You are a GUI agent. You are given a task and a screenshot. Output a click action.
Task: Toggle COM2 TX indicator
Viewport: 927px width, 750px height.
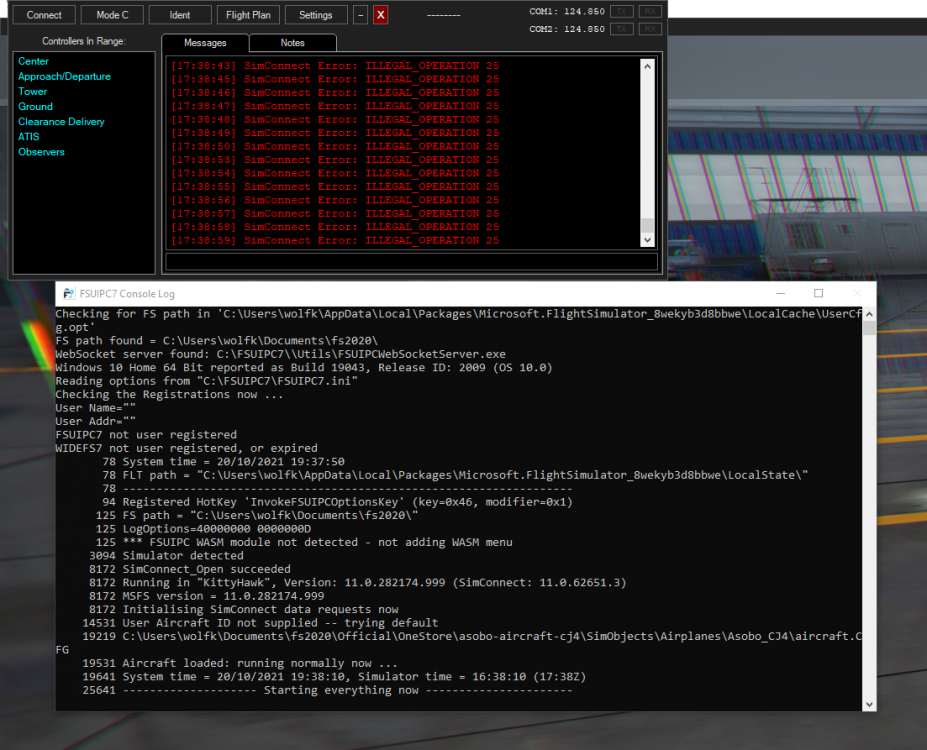(622, 29)
